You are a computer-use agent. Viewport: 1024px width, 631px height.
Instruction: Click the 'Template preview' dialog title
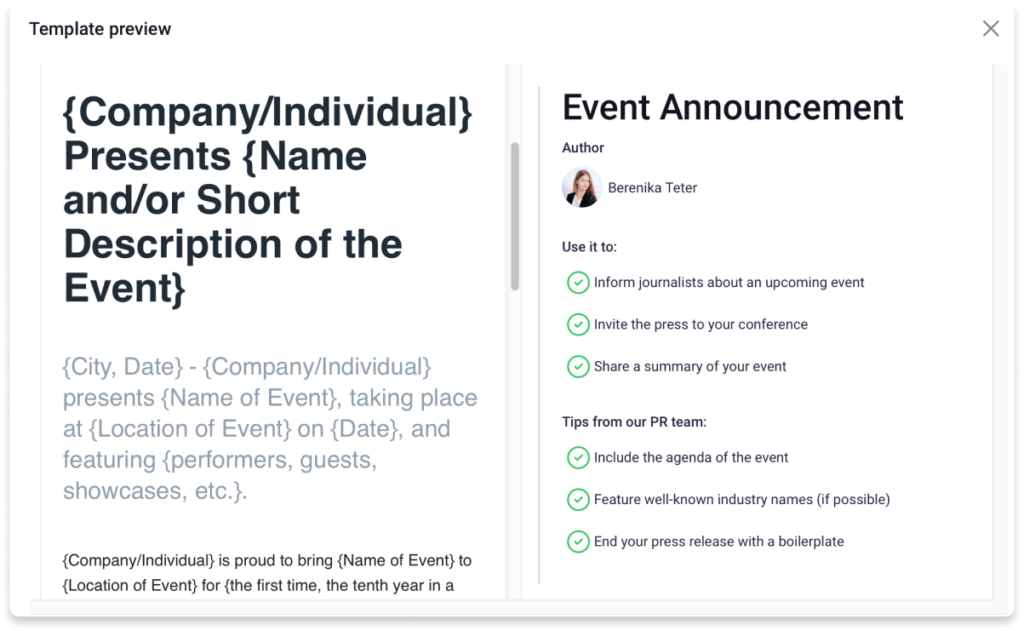(x=100, y=29)
